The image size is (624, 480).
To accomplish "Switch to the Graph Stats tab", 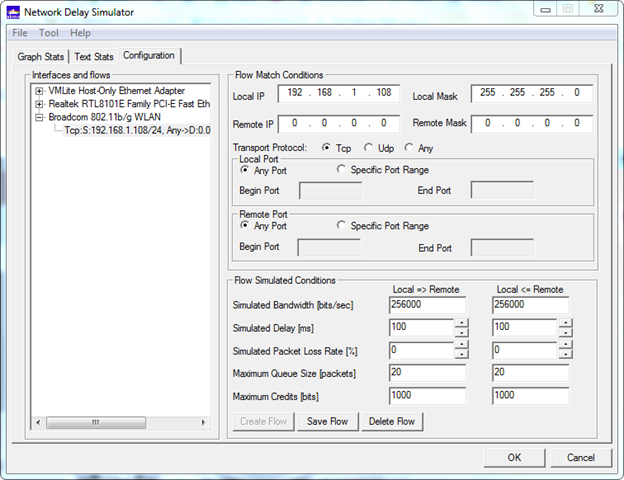I will coord(41,56).
